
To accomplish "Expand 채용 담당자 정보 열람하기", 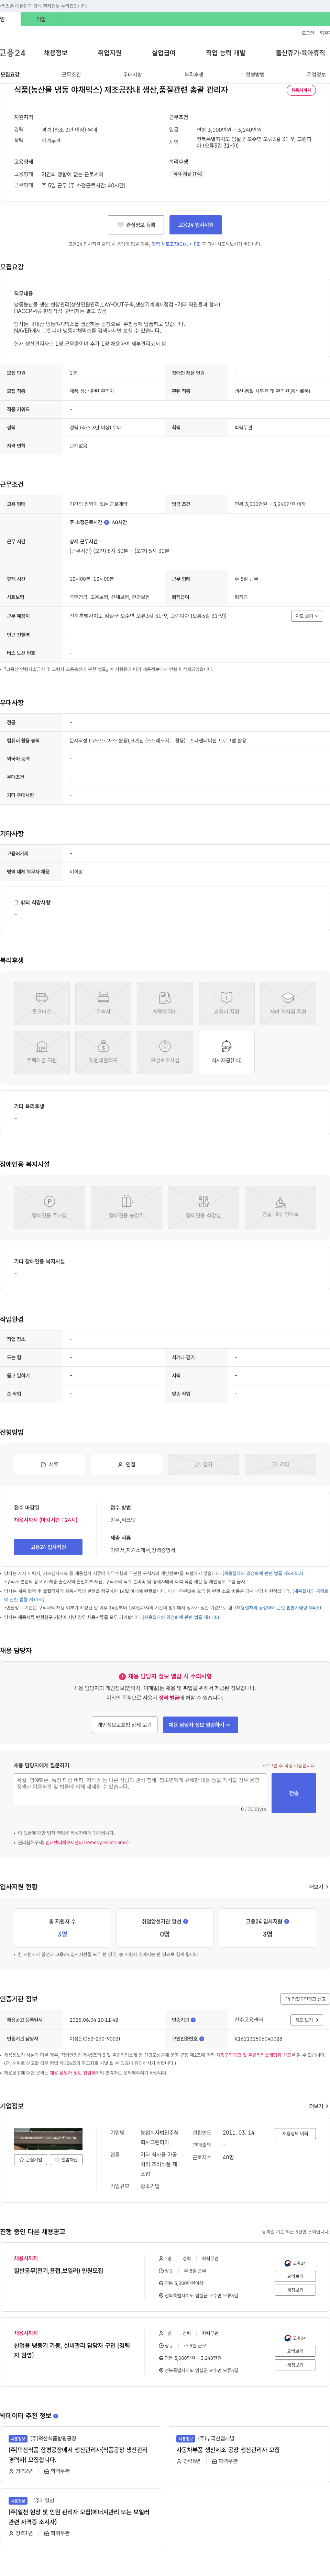I will pyautogui.click(x=200, y=1725).
